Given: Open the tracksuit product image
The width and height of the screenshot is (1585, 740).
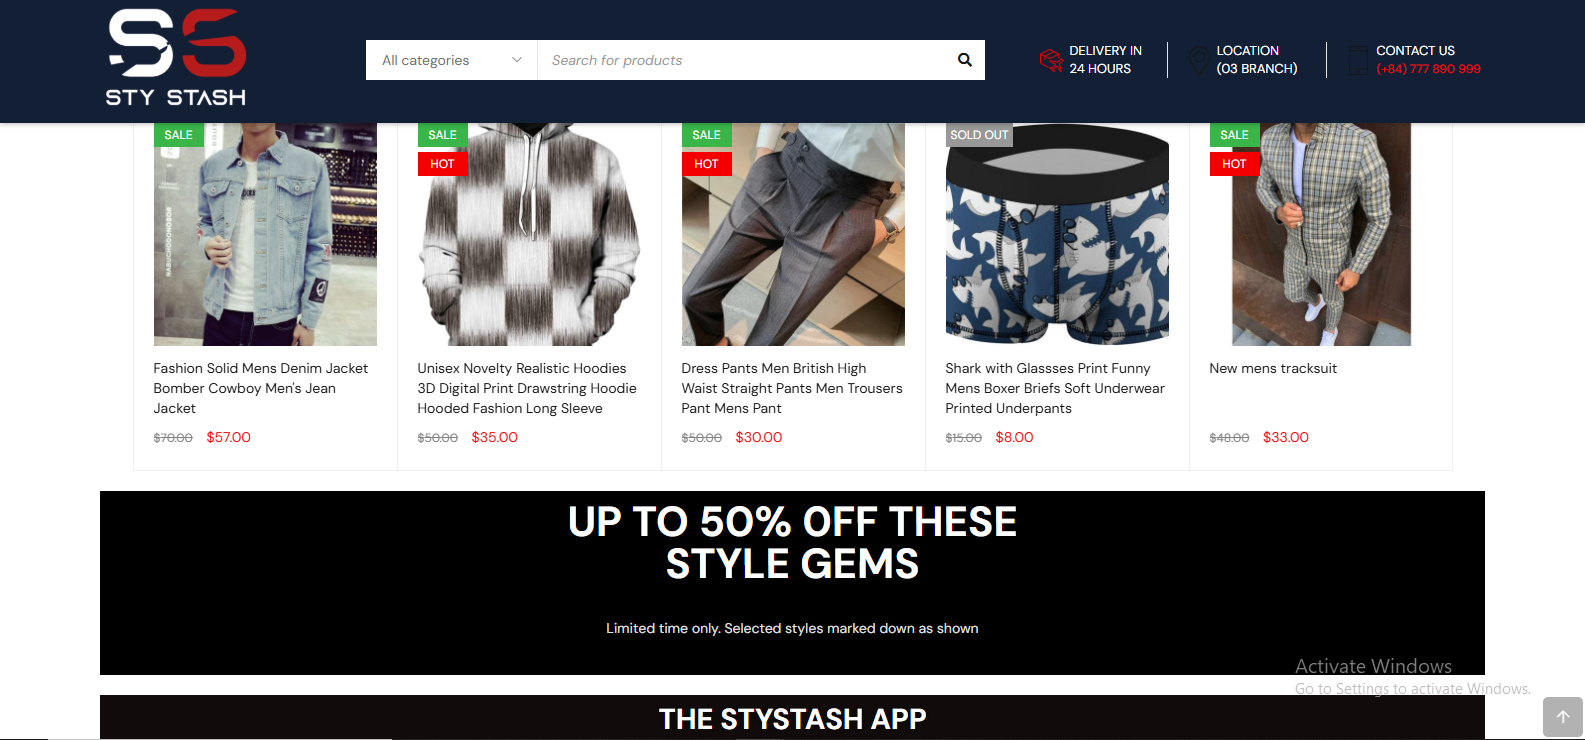Looking at the screenshot, I should point(1321,235).
